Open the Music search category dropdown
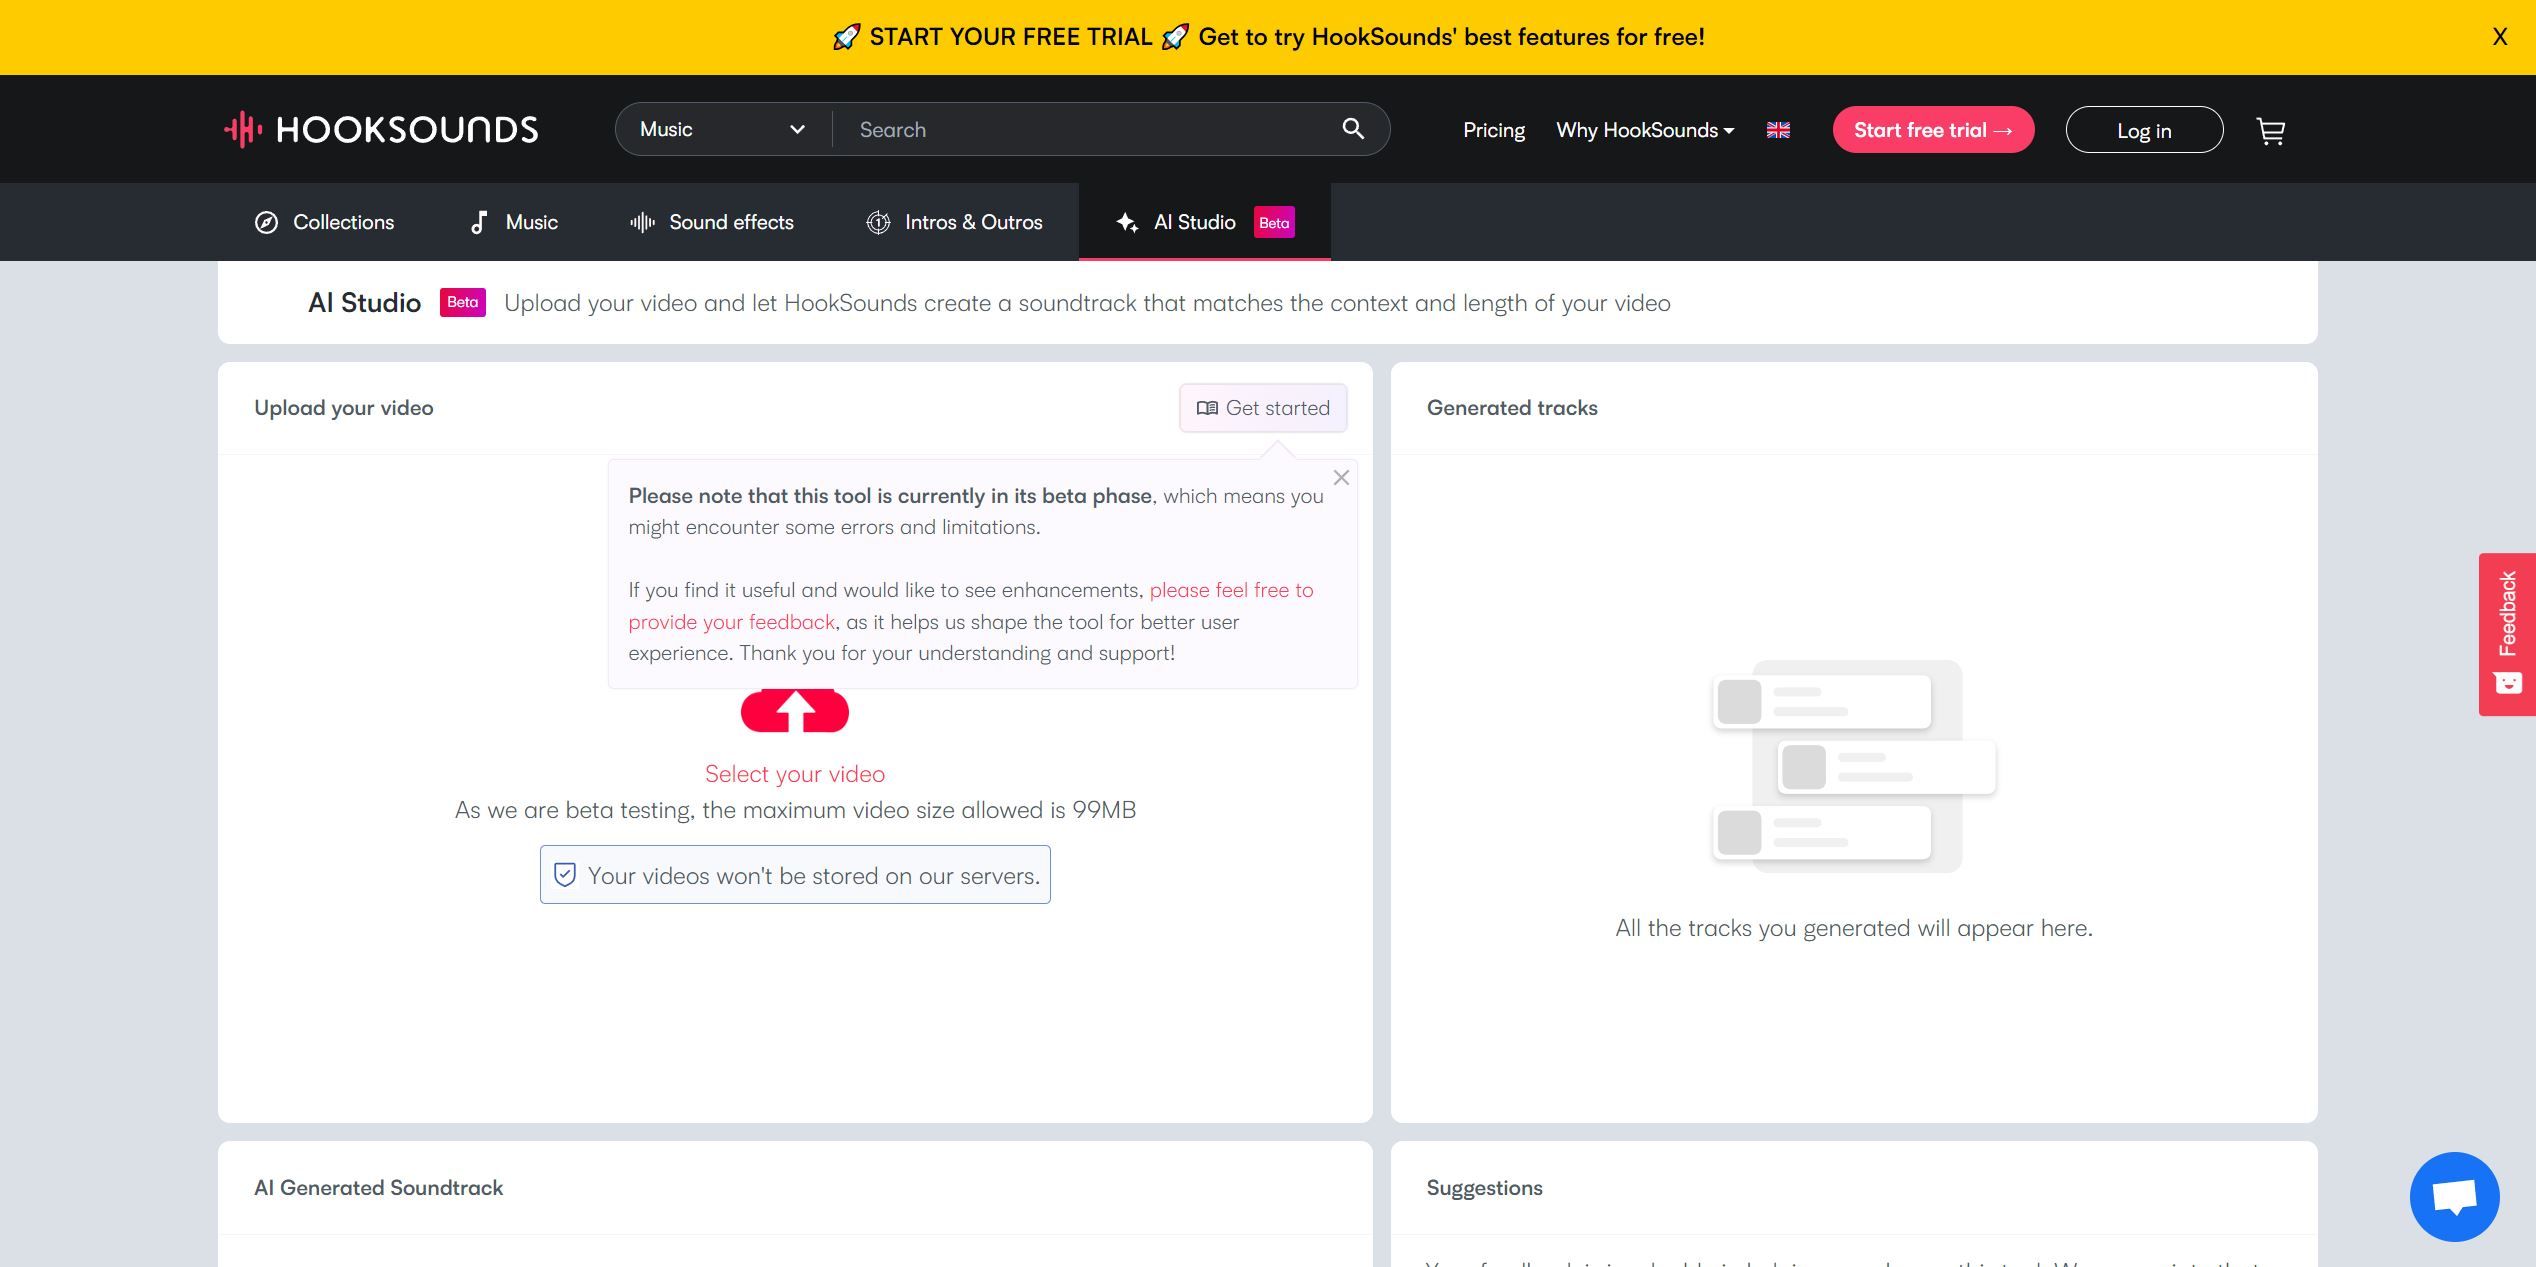 [720, 129]
